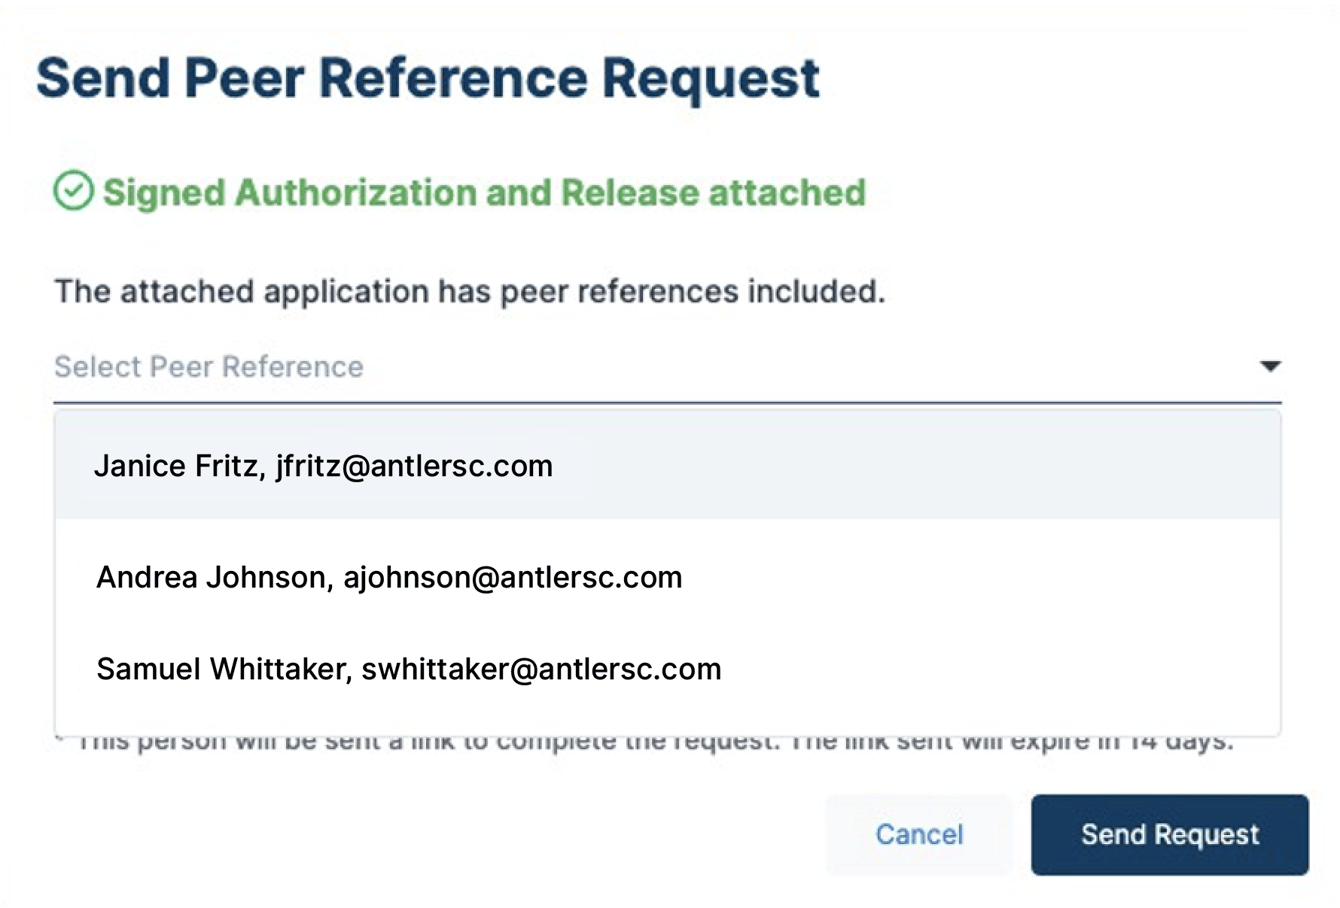Pick Samuel Whittaker as the reference
The image size is (1340, 908).
[x=408, y=669]
